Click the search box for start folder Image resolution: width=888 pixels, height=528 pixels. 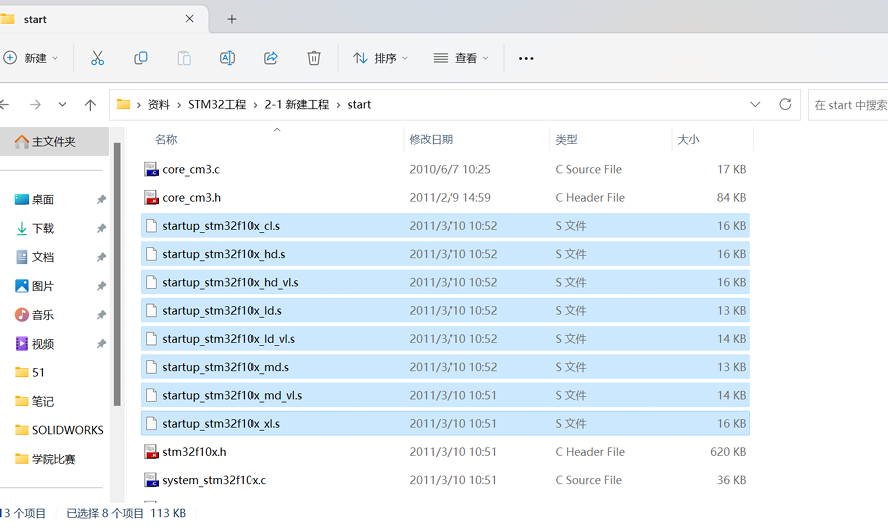pyautogui.click(x=848, y=104)
